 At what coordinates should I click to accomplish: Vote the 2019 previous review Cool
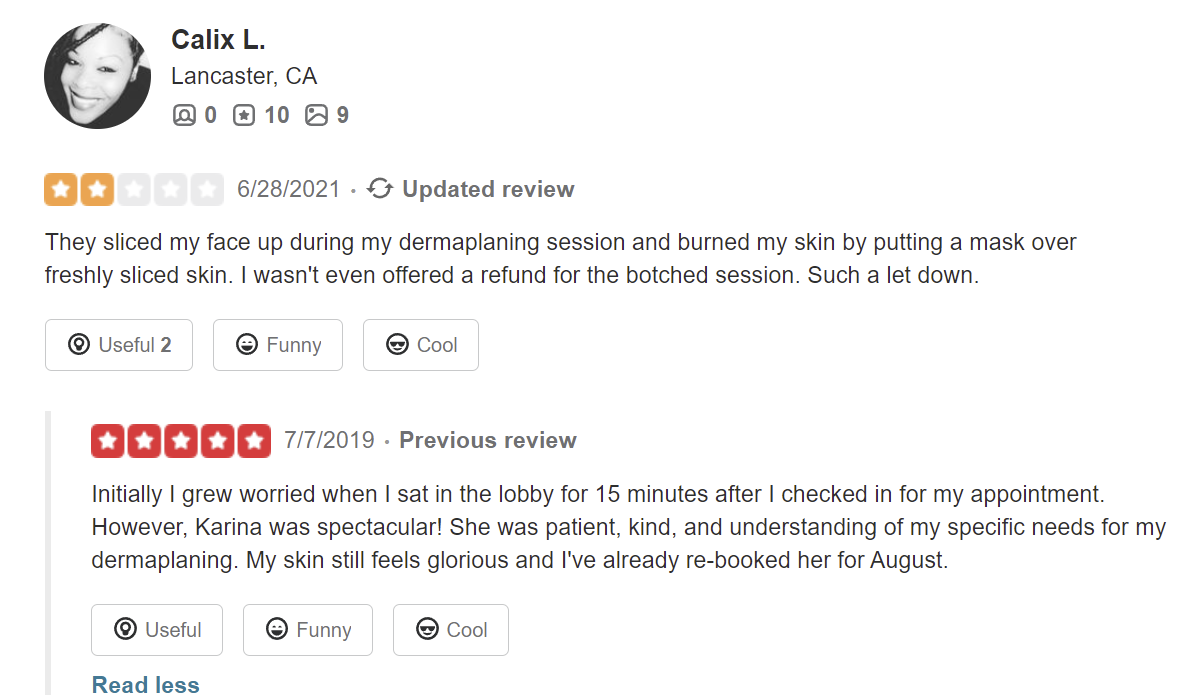(x=451, y=630)
